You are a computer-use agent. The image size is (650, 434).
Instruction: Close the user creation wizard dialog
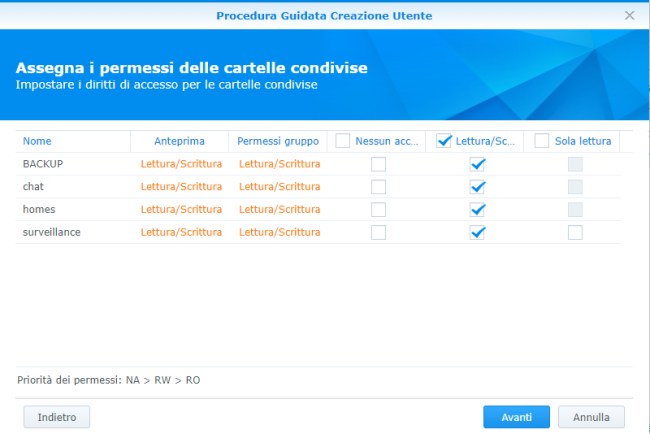coord(629,15)
